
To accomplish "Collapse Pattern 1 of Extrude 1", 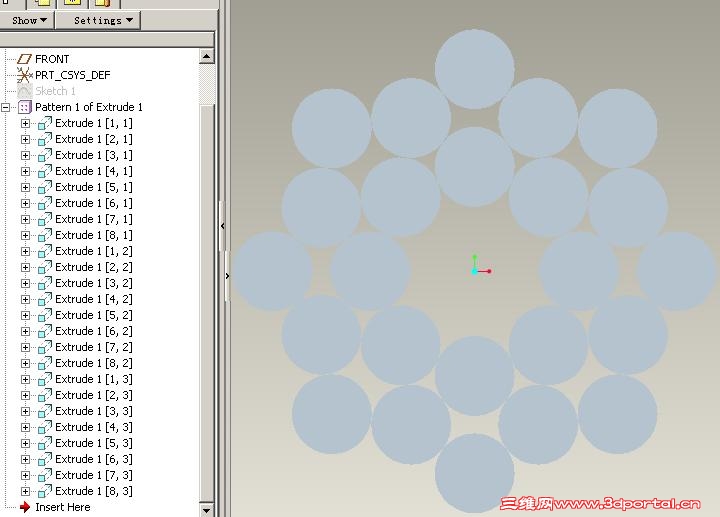I will point(6,107).
